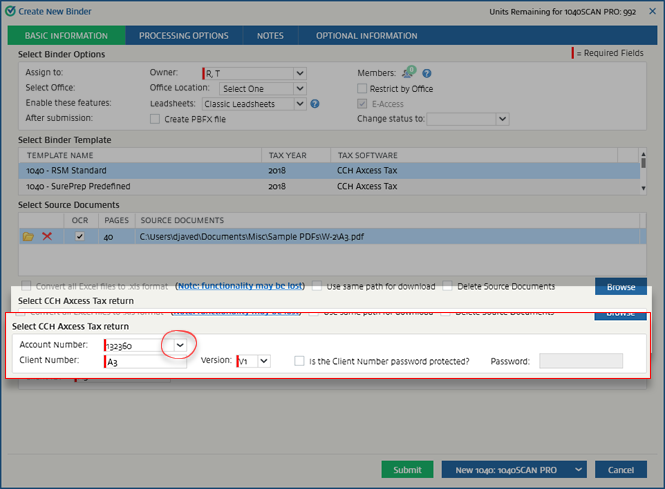Open the Office Location dropdown
Image resolution: width=665 pixels, height=489 pixels.
click(300, 88)
